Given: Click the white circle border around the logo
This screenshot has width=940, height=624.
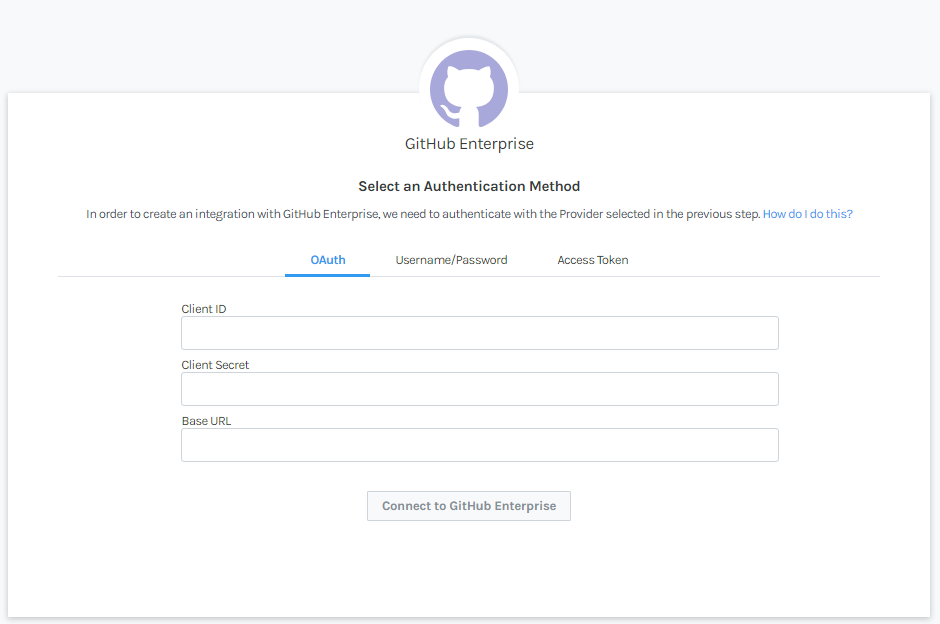Looking at the screenshot, I should click(x=469, y=43).
